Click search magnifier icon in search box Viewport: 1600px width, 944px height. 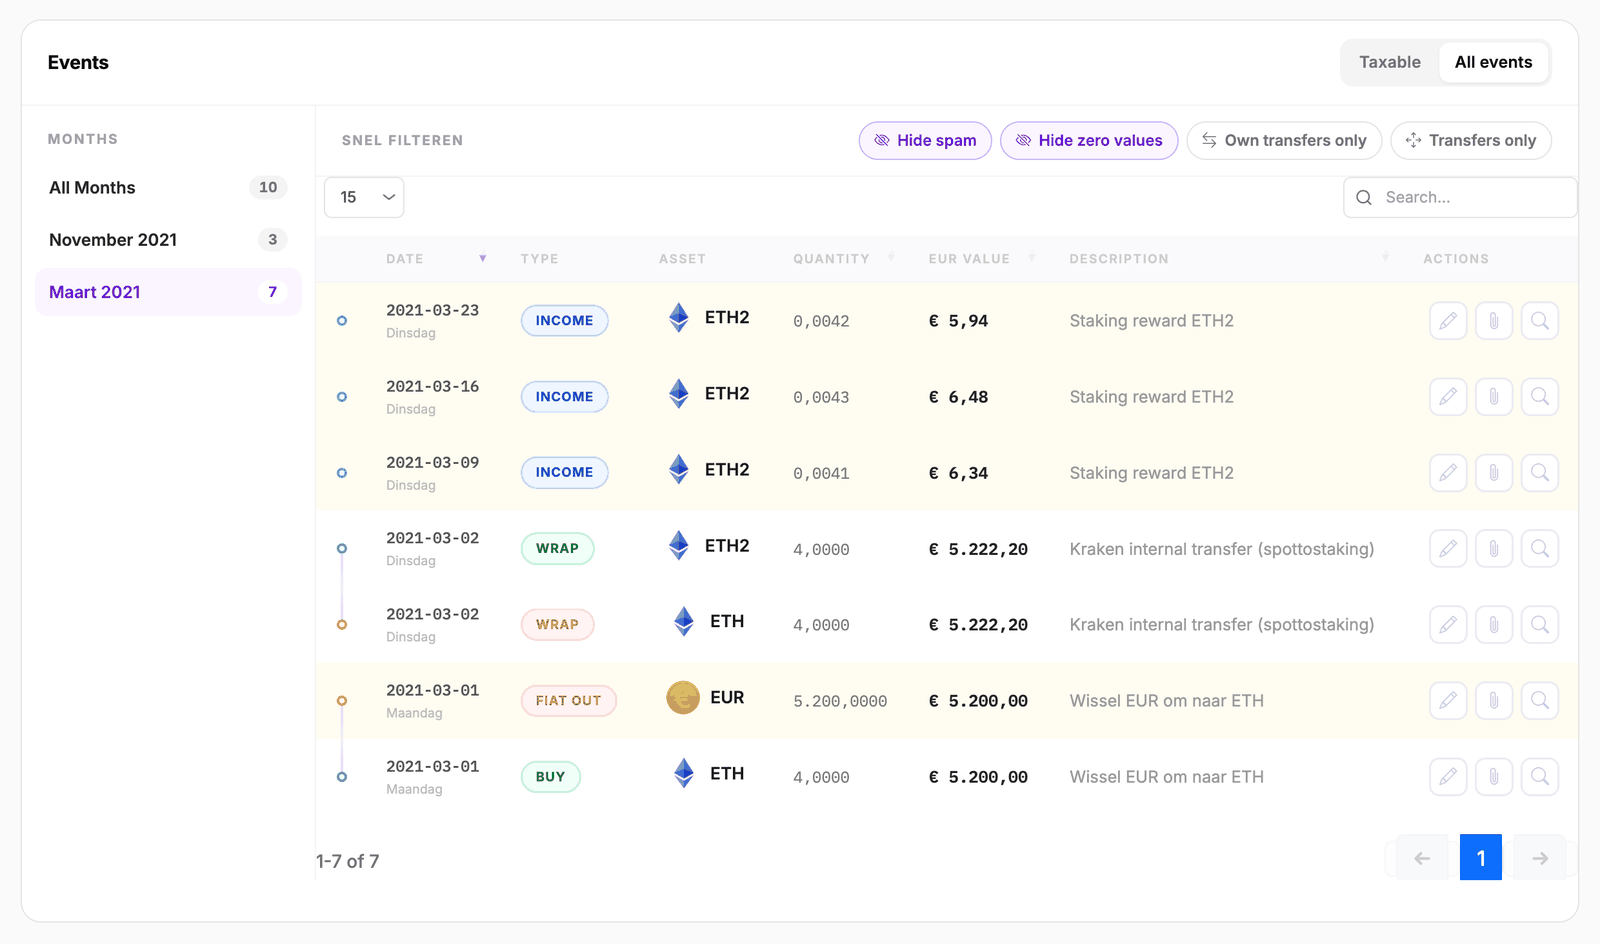pyautogui.click(x=1364, y=198)
